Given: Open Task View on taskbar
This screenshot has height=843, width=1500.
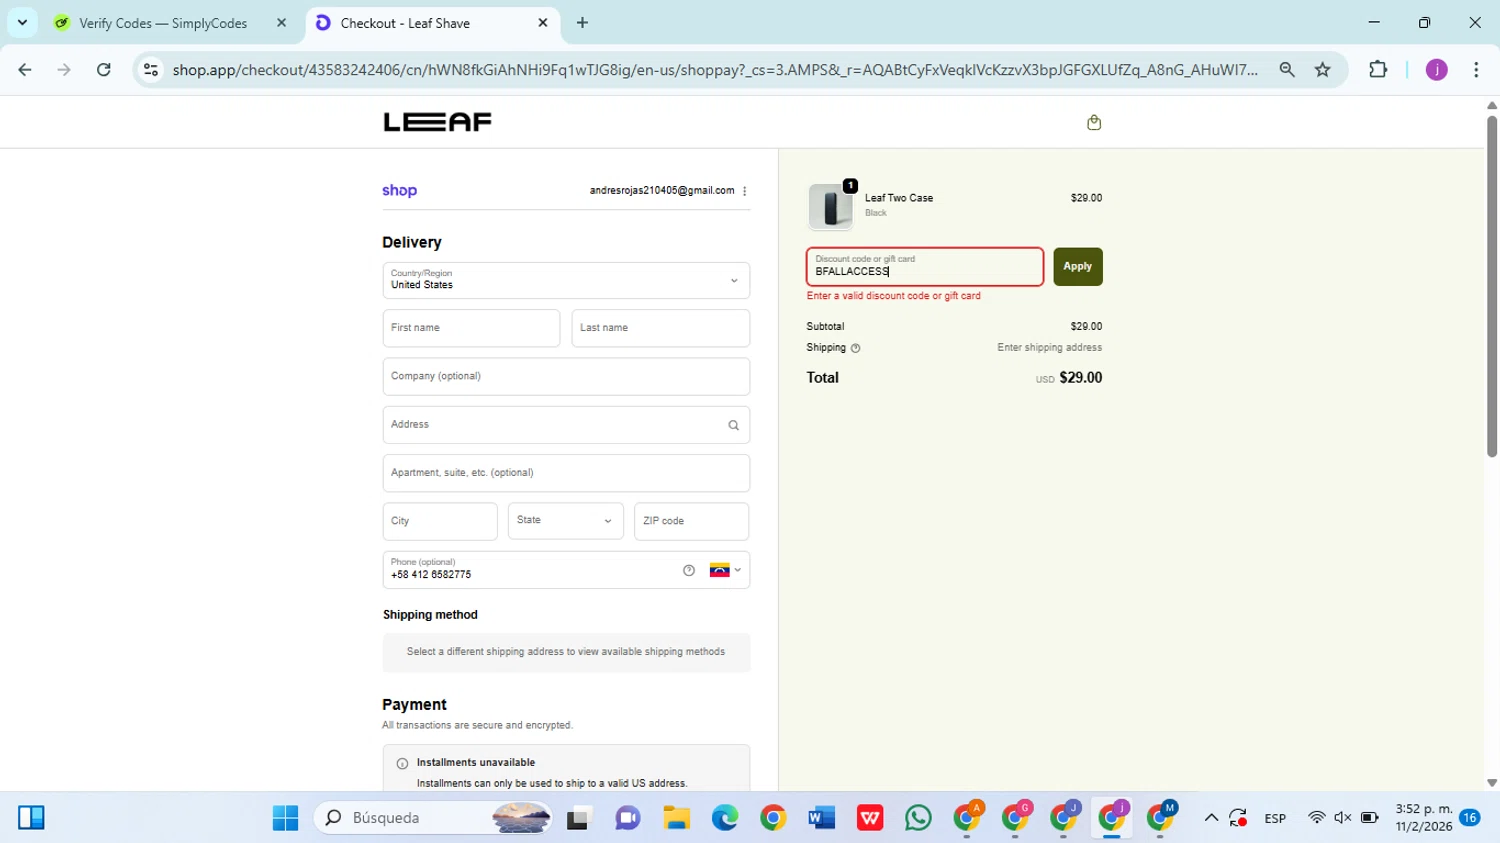Looking at the screenshot, I should 579,818.
